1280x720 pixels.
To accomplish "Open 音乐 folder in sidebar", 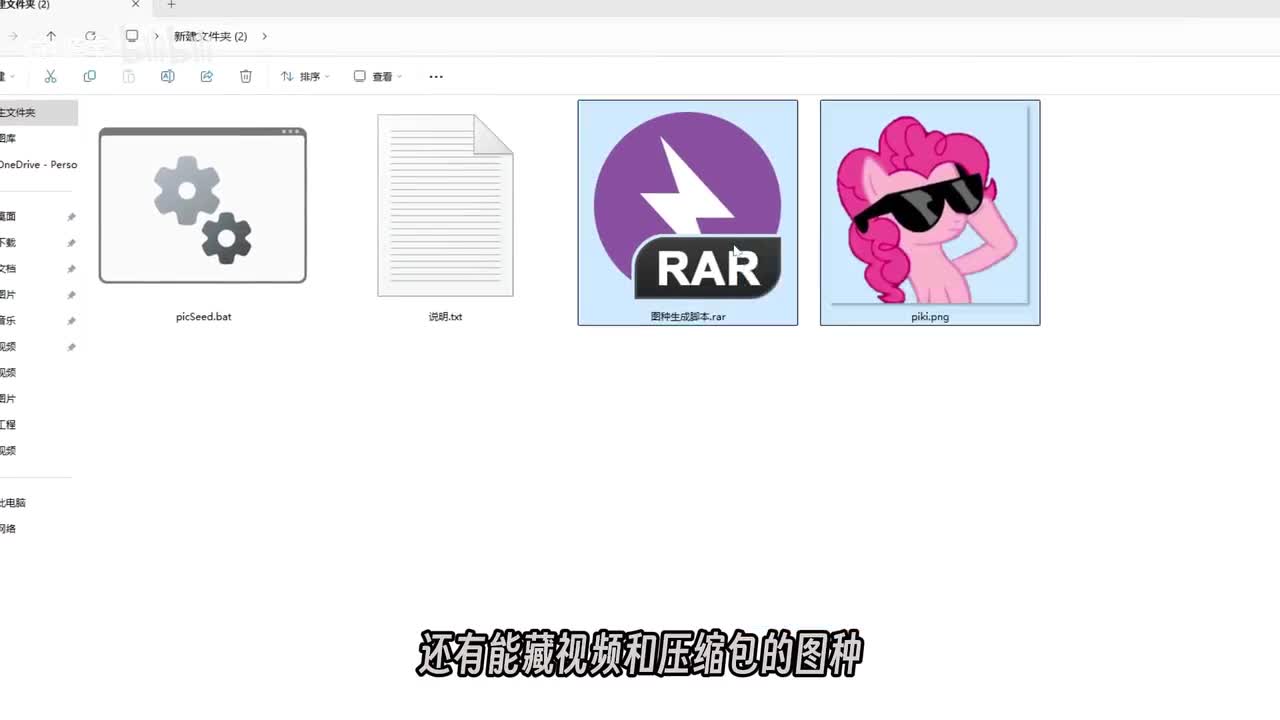I will coord(8,320).
